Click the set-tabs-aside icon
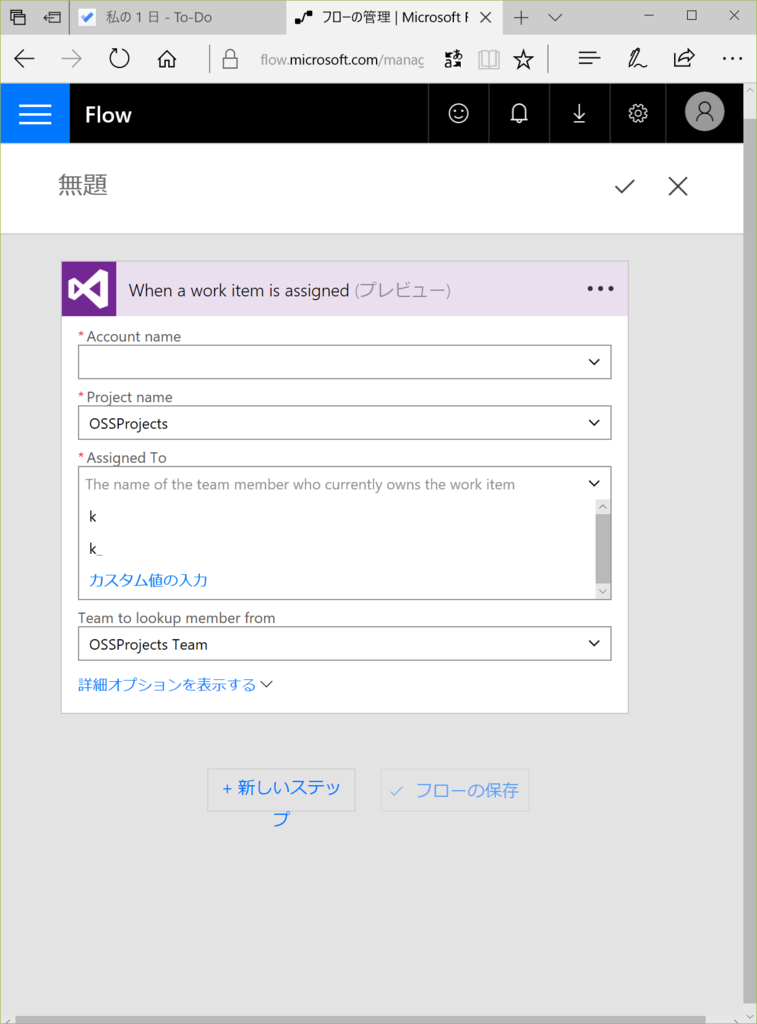The image size is (757, 1024). pos(52,18)
